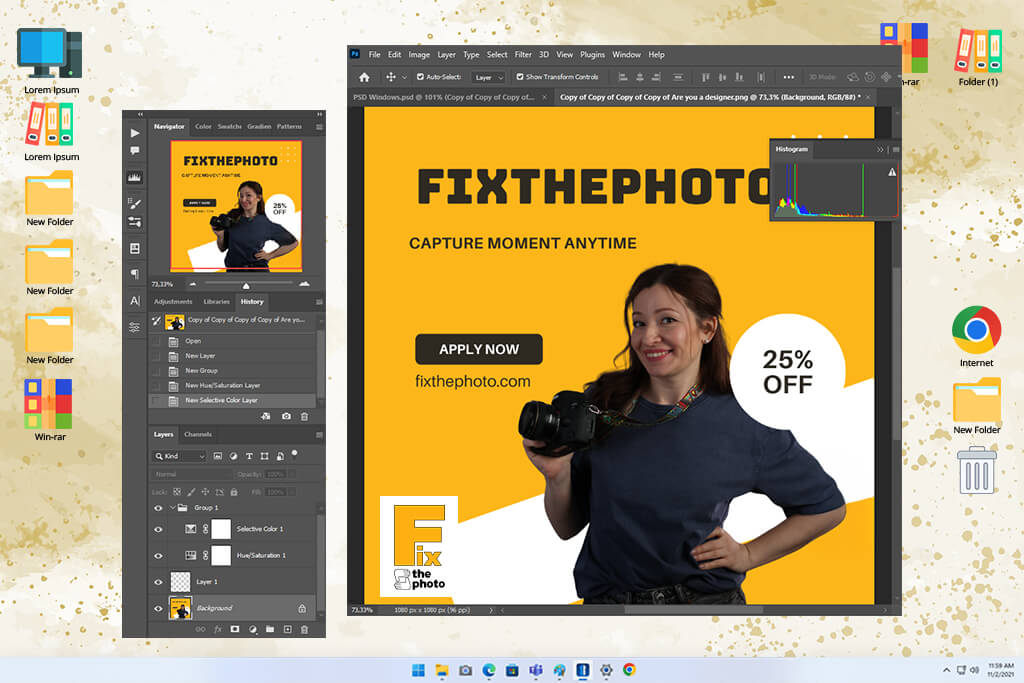The height and width of the screenshot is (683, 1024).
Task: Hide Layer 1 using its eye icon
Action: point(158,582)
